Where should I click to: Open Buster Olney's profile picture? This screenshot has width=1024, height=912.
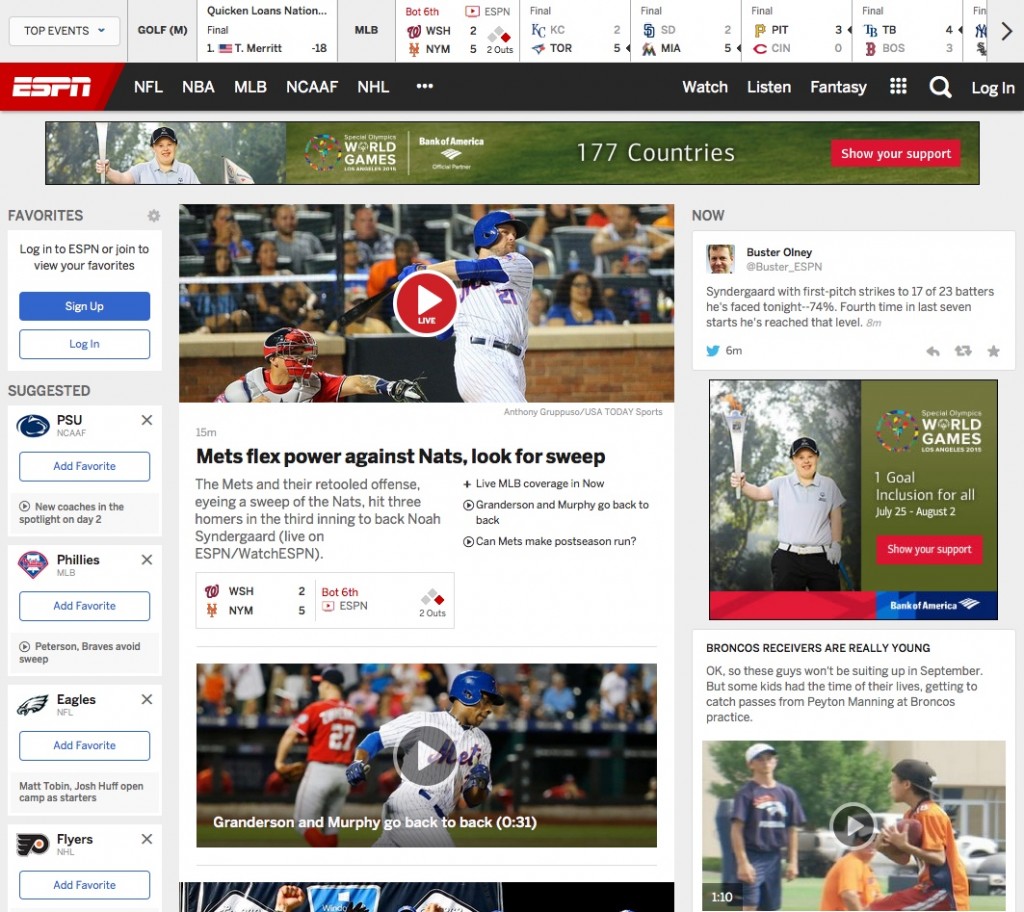coord(720,259)
